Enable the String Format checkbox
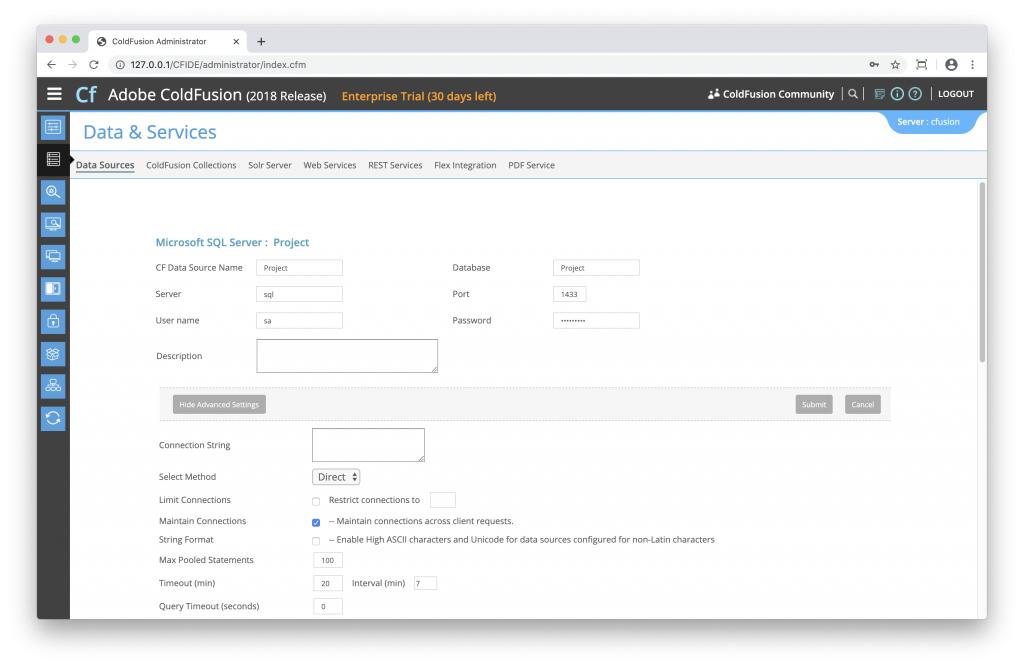The width and height of the screenshot is (1024, 668). (316, 541)
